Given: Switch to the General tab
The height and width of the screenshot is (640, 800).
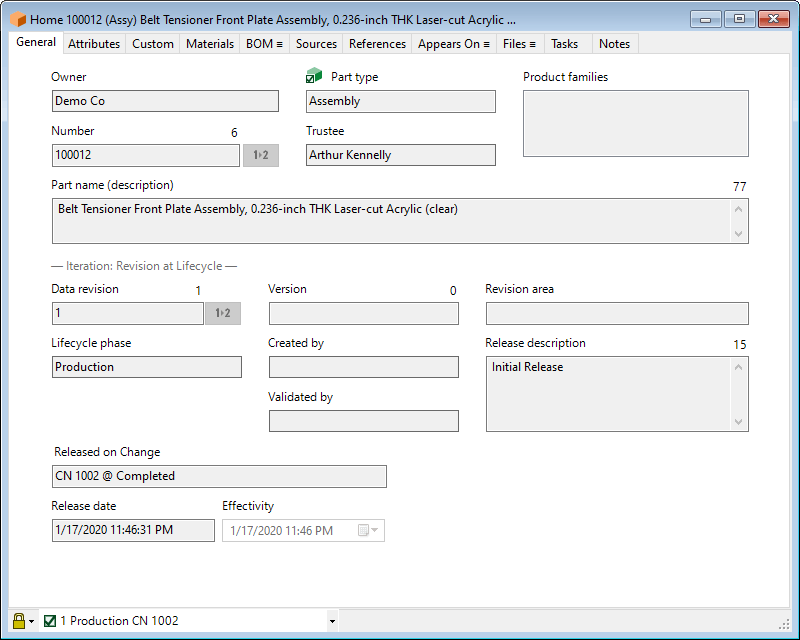Looking at the screenshot, I should [x=36, y=42].
